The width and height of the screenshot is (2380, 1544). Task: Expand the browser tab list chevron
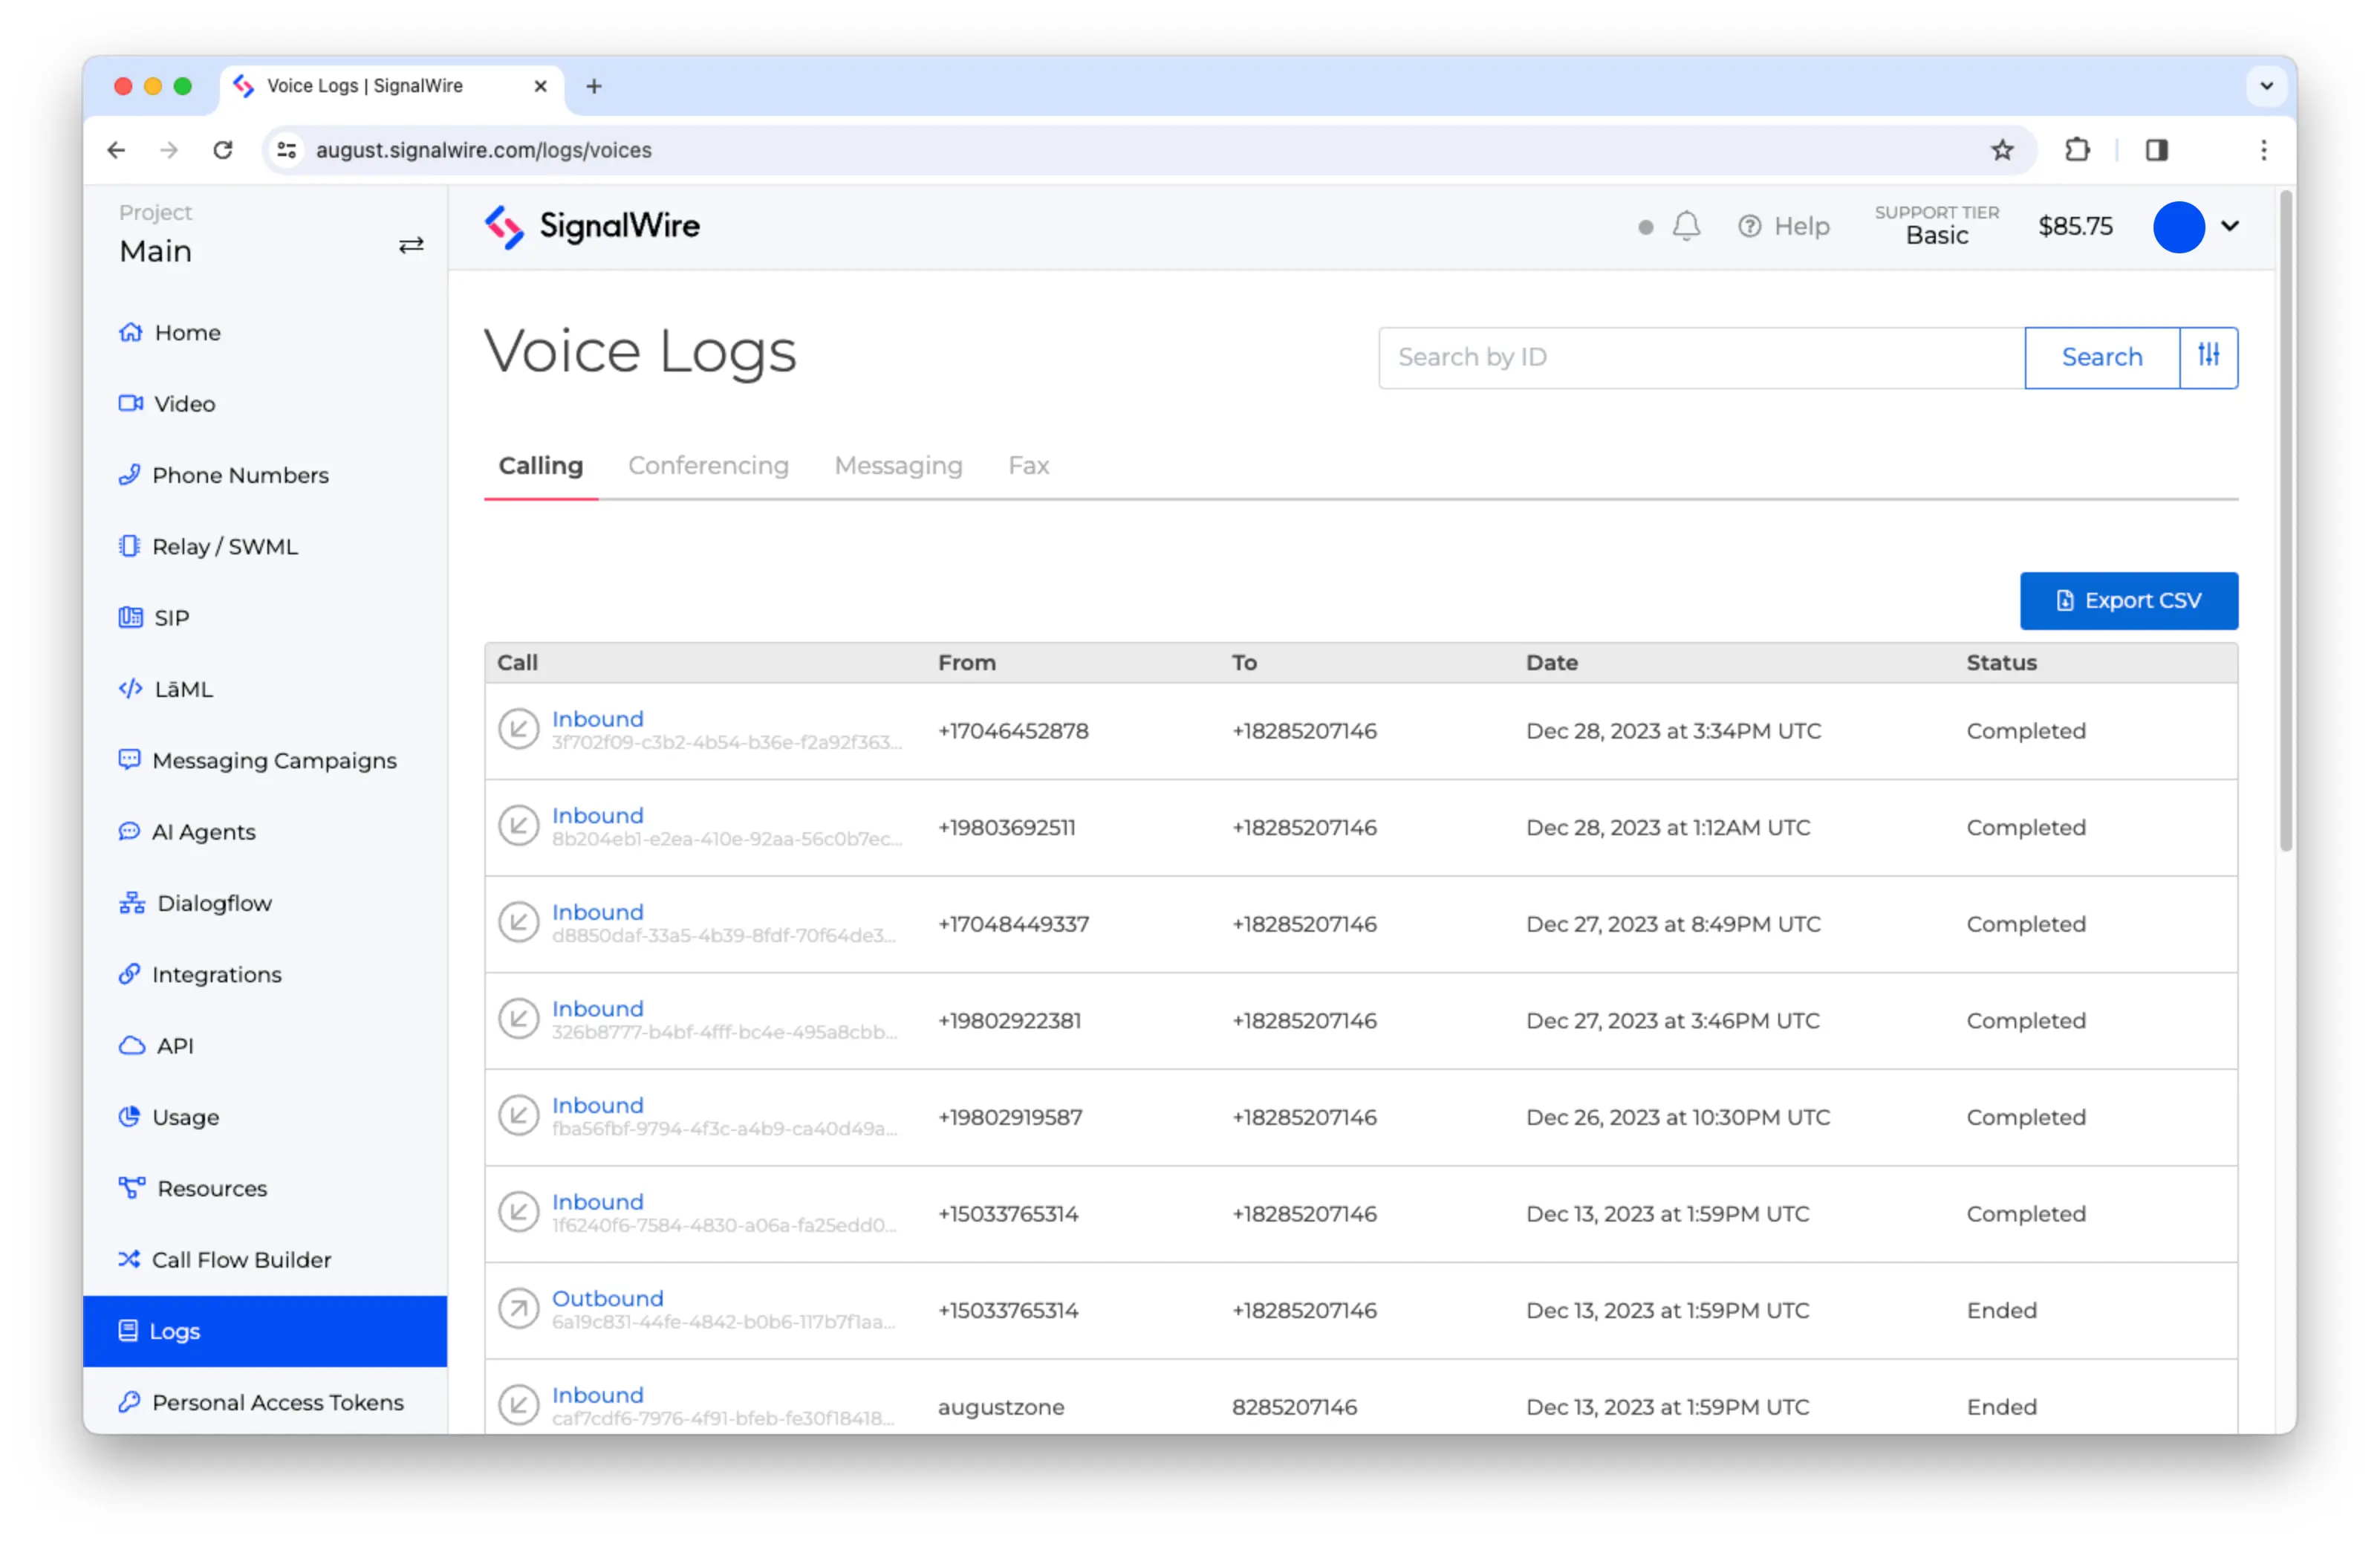tap(2267, 86)
